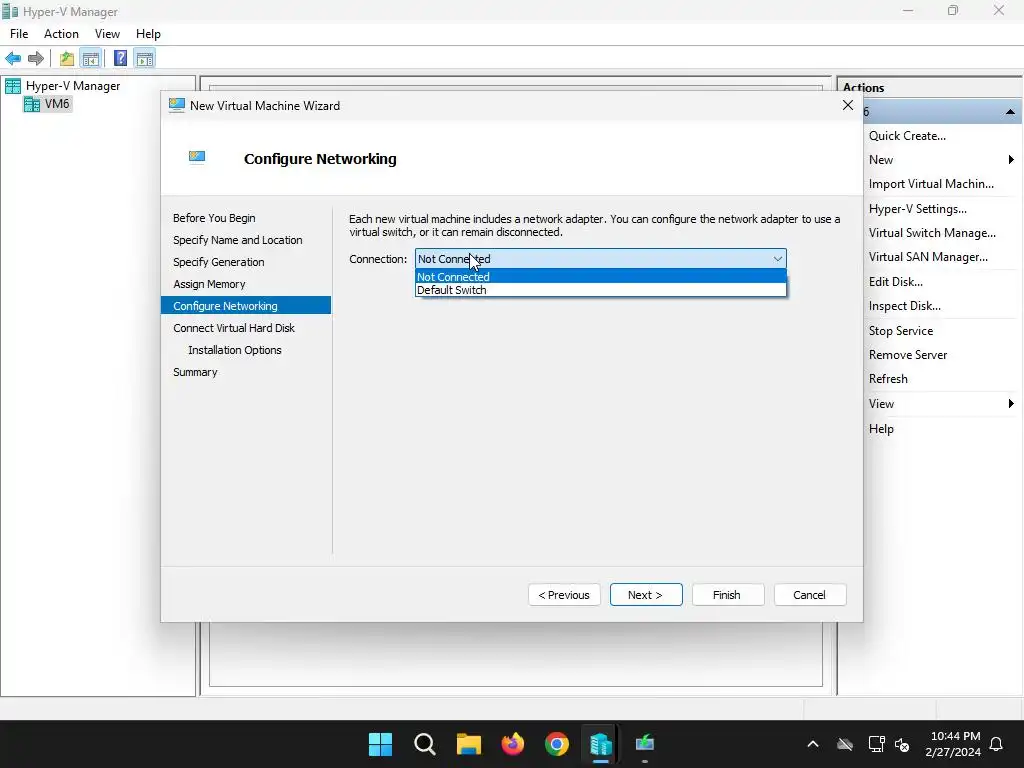Launch Firefox from taskbar
Image resolution: width=1024 pixels, height=768 pixels.
point(513,744)
